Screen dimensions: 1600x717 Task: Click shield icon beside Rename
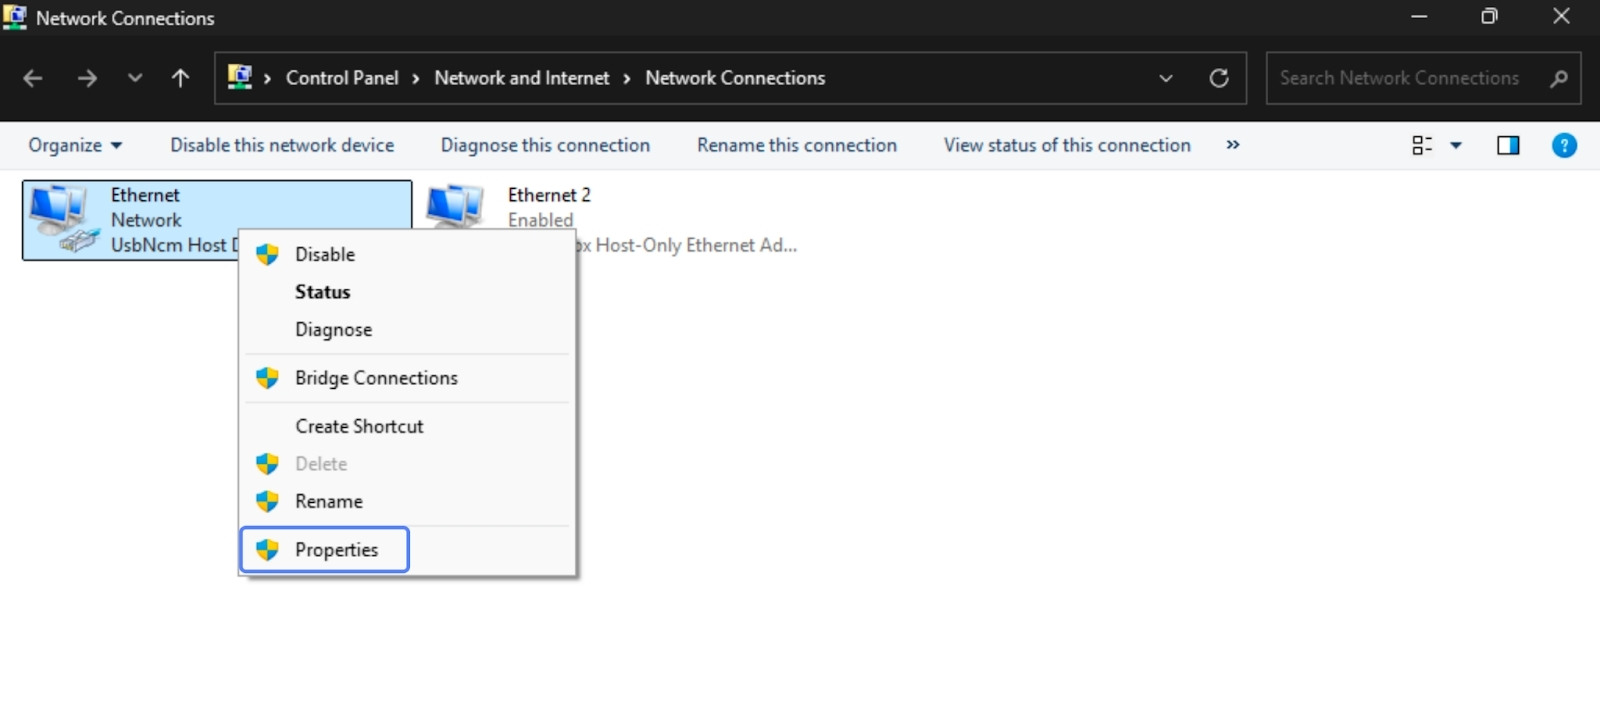pos(267,502)
